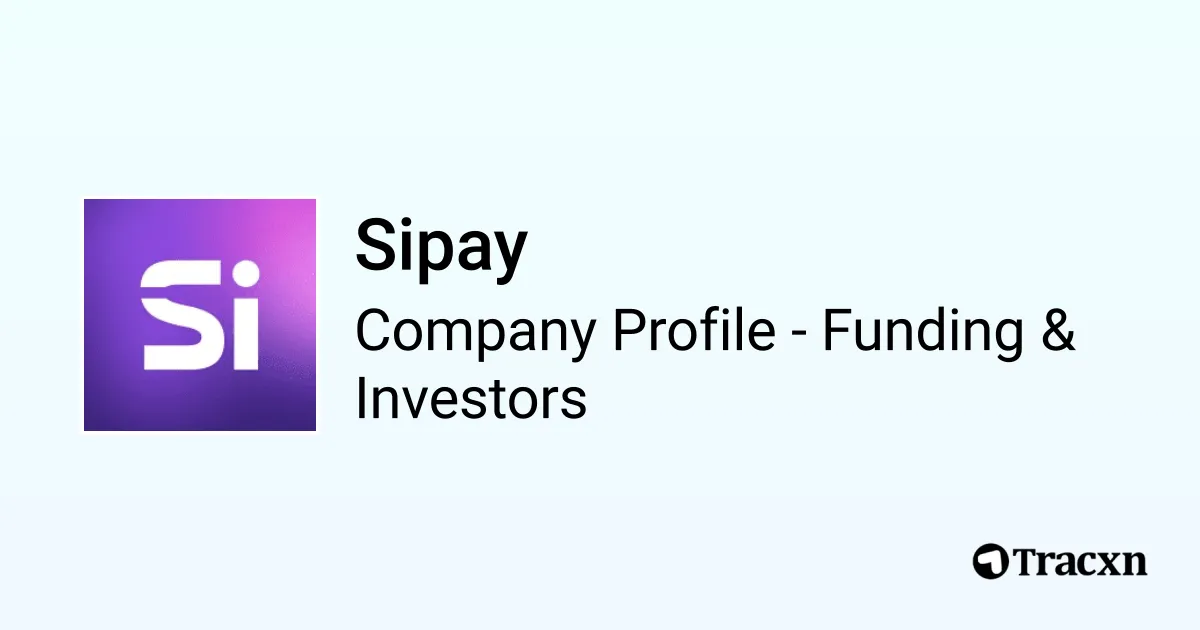Click the white letter i in the Sipay logo

(x=241, y=318)
